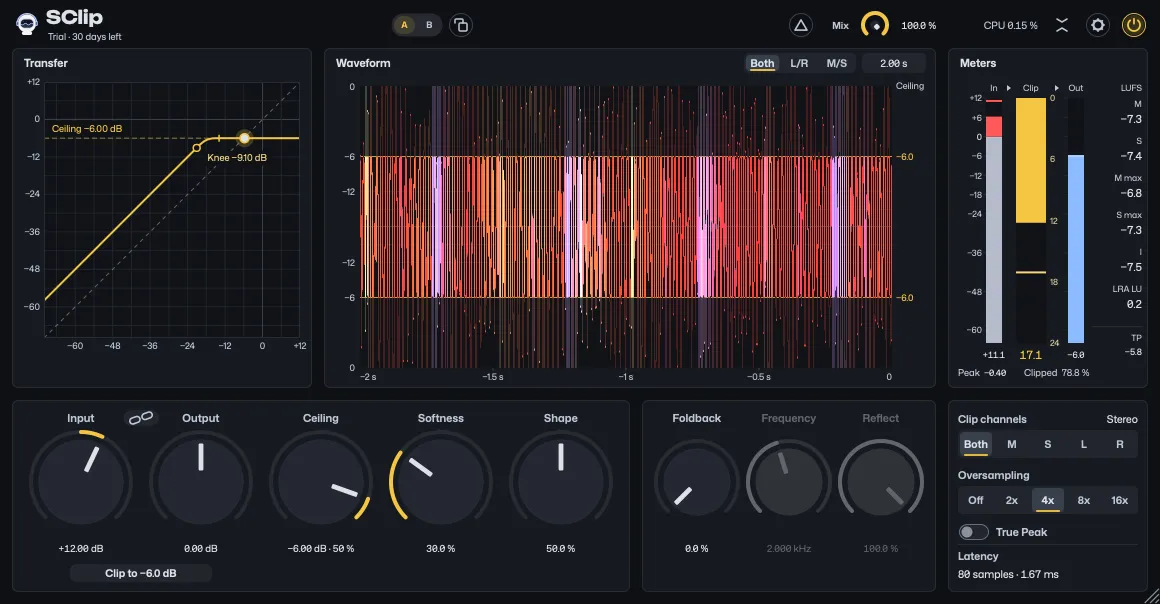The width and height of the screenshot is (1160, 604).
Task: Click the Output knob
Action: 200,482
